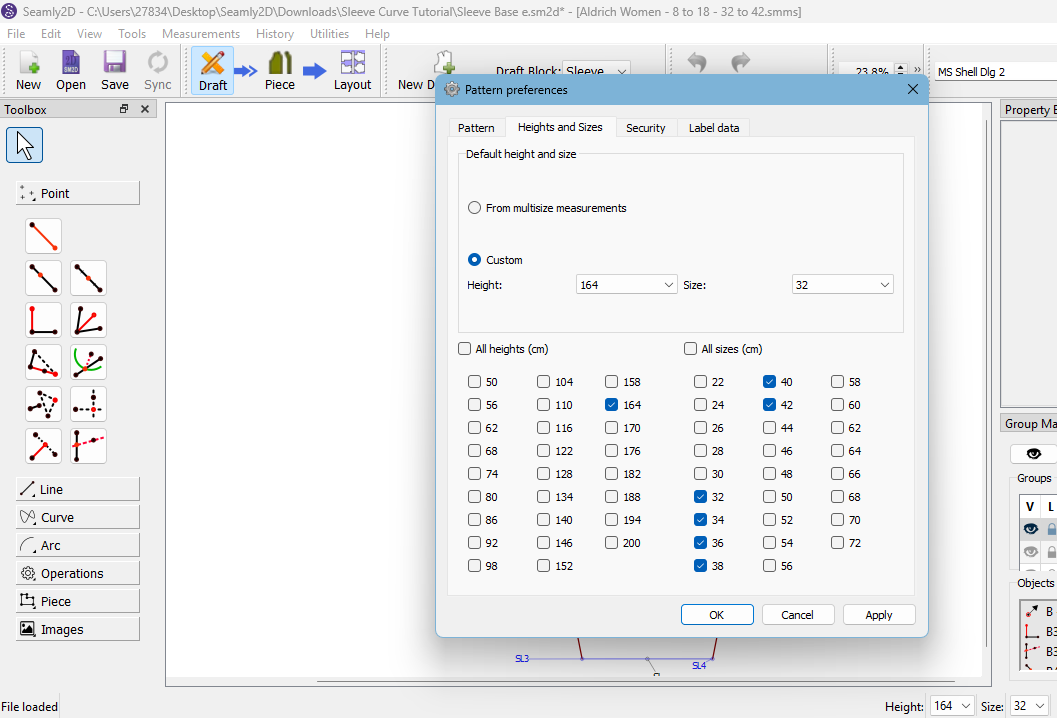Open the Tools menu
Viewport: 1057px width, 718px height.
pos(131,34)
